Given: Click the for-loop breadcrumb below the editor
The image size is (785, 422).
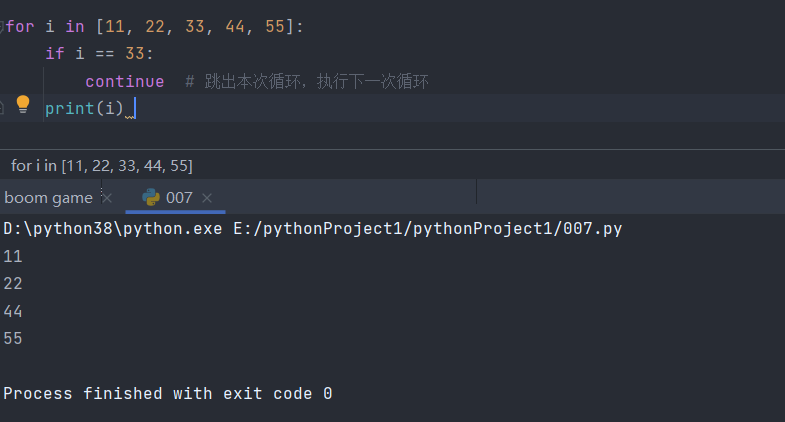Looking at the screenshot, I should (x=101, y=165).
